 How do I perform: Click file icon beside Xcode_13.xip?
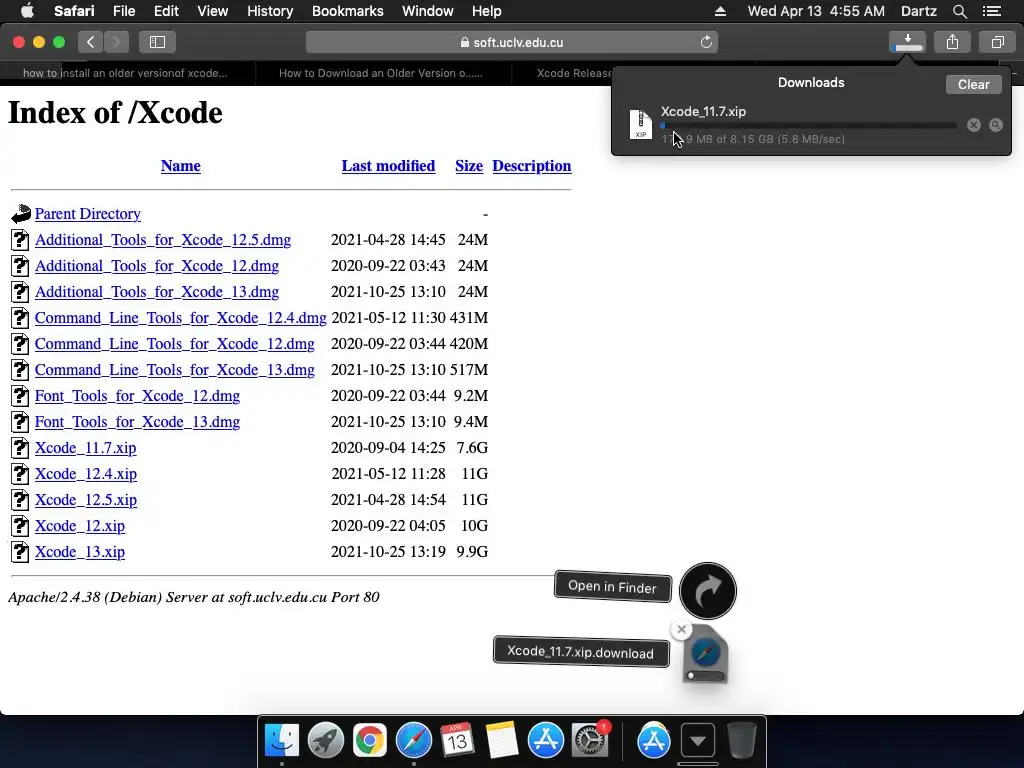coord(20,552)
